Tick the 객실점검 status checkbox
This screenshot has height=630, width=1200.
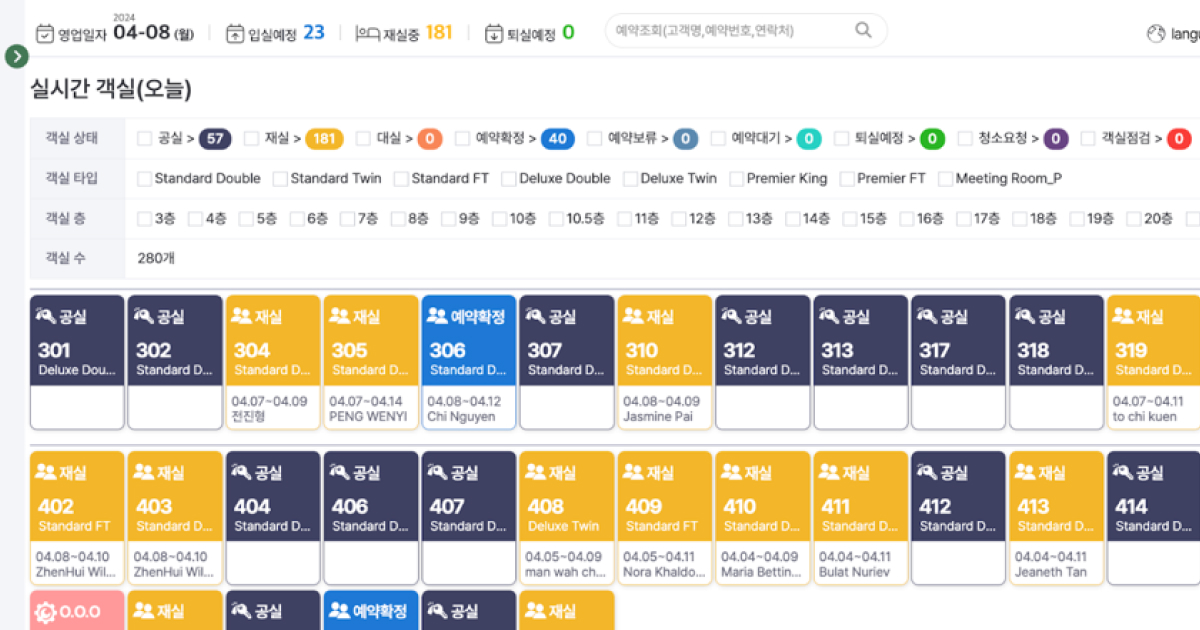coord(1088,139)
